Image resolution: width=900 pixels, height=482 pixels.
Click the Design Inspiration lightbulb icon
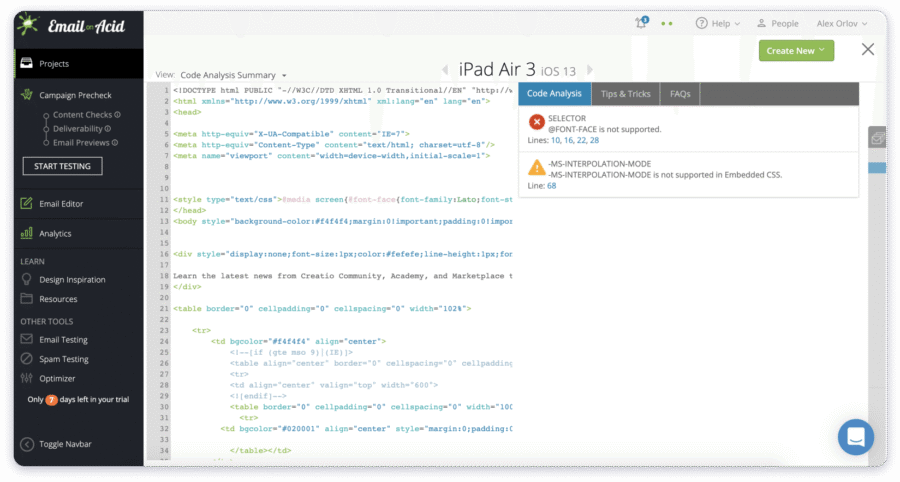pyautogui.click(x=27, y=280)
